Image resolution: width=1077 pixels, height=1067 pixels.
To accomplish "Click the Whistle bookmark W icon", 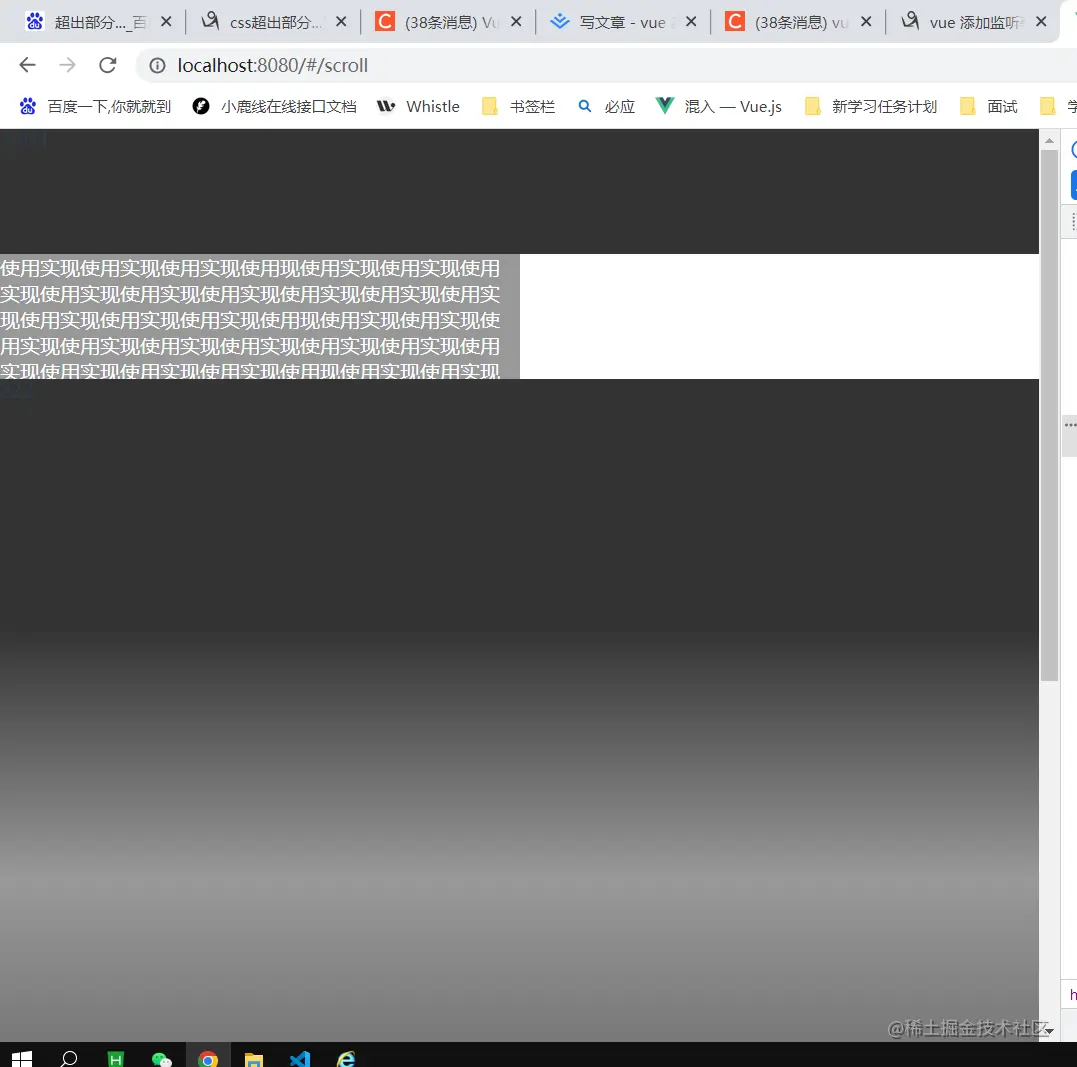I will pos(386,106).
